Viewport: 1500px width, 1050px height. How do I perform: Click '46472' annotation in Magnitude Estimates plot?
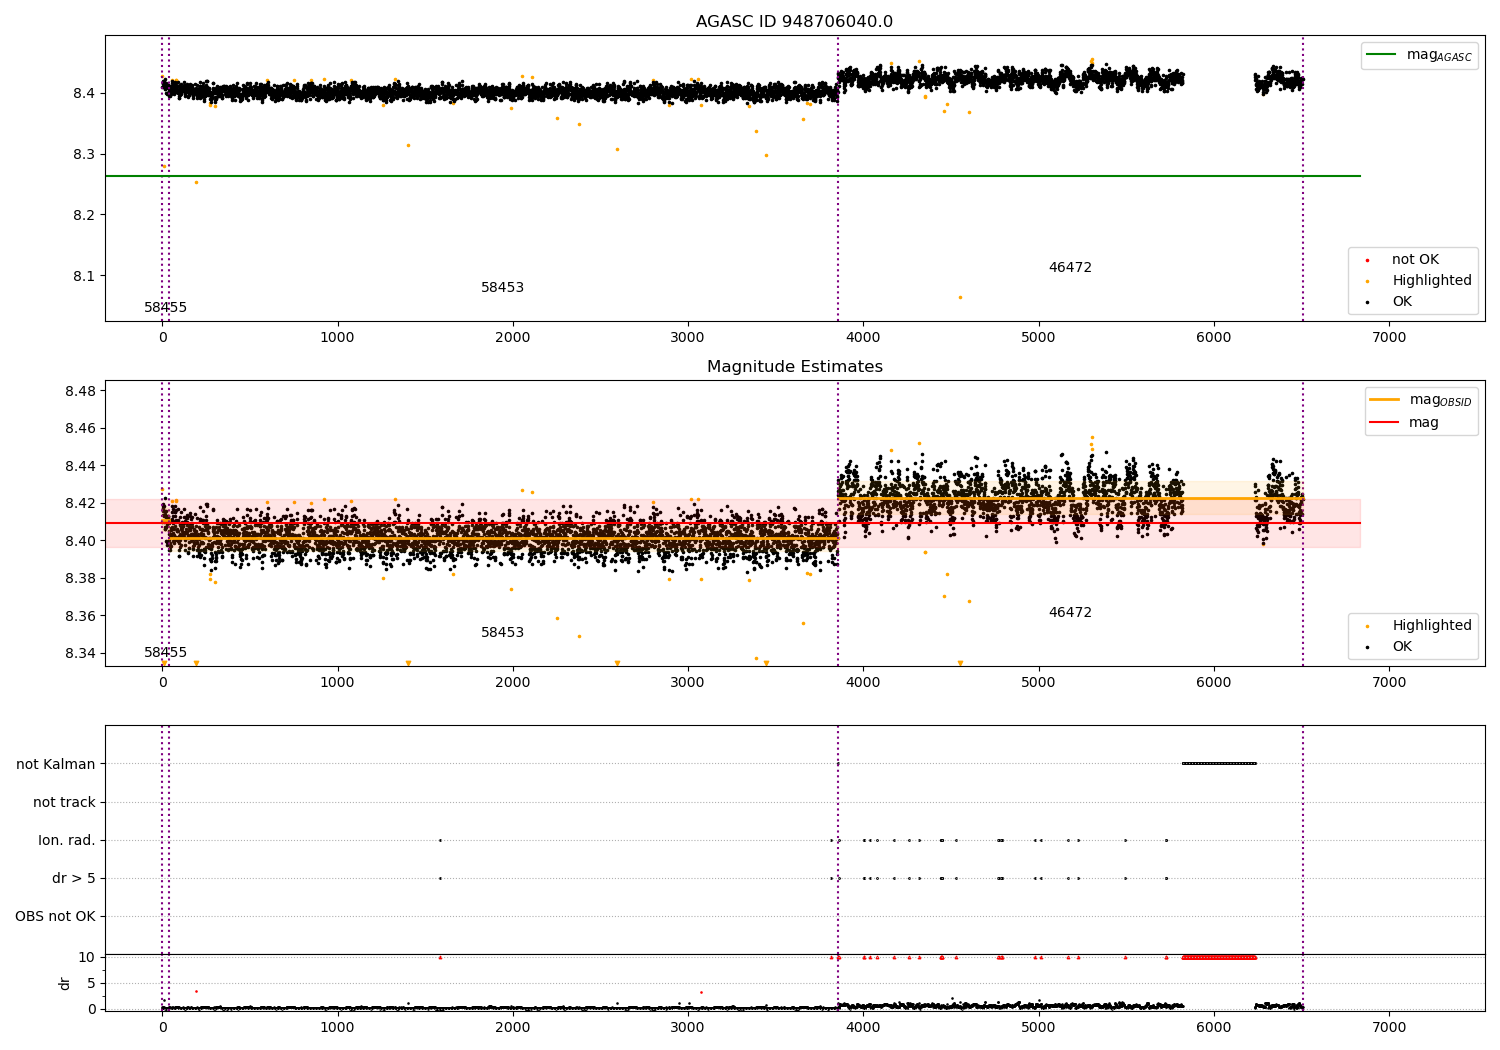click(1070, 613)
